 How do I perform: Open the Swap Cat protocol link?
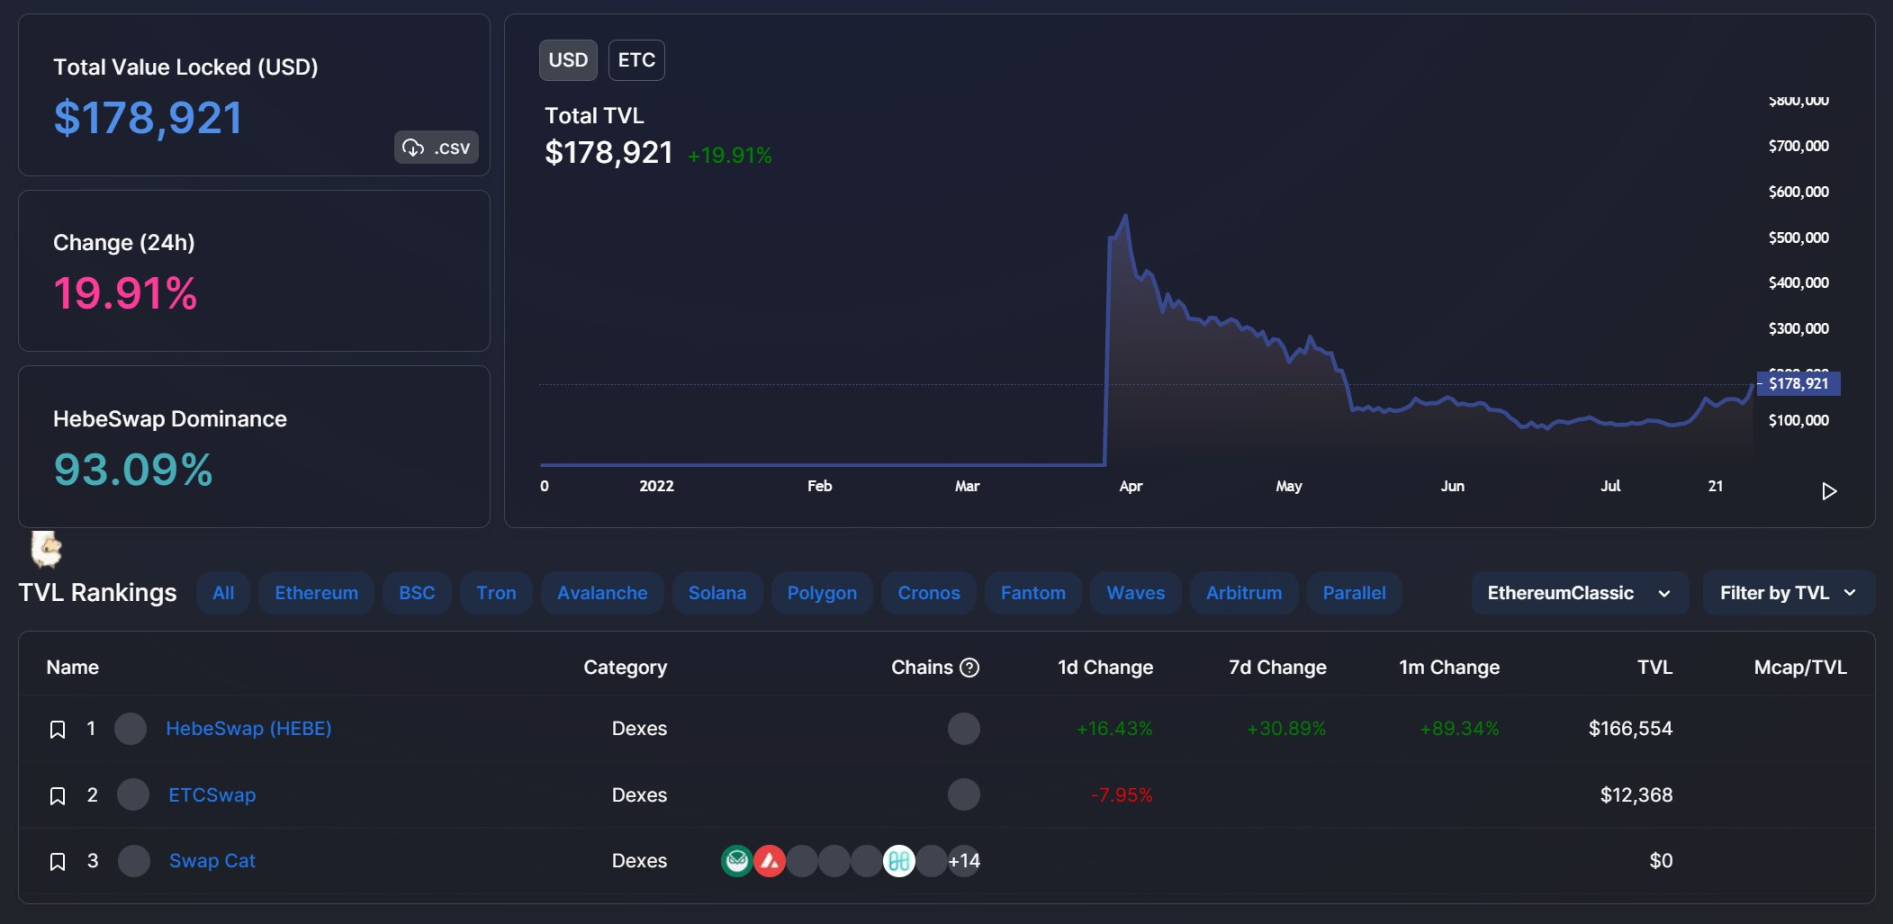pos(212,861)
